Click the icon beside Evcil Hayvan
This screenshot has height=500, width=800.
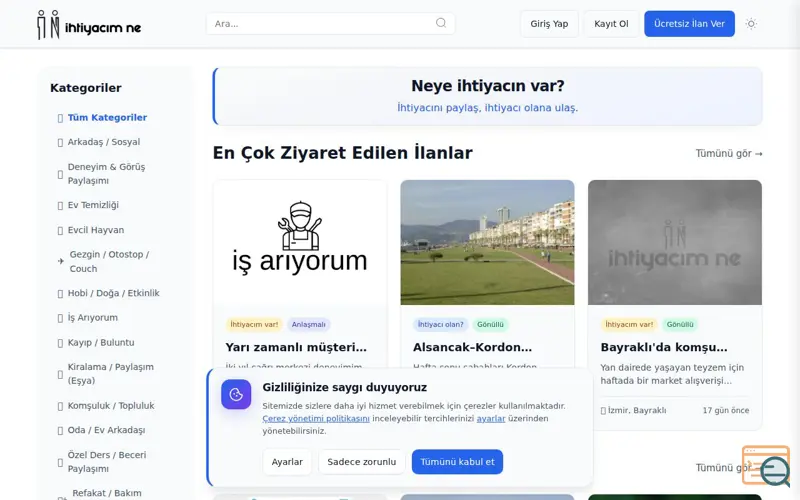tap(60, 231)
